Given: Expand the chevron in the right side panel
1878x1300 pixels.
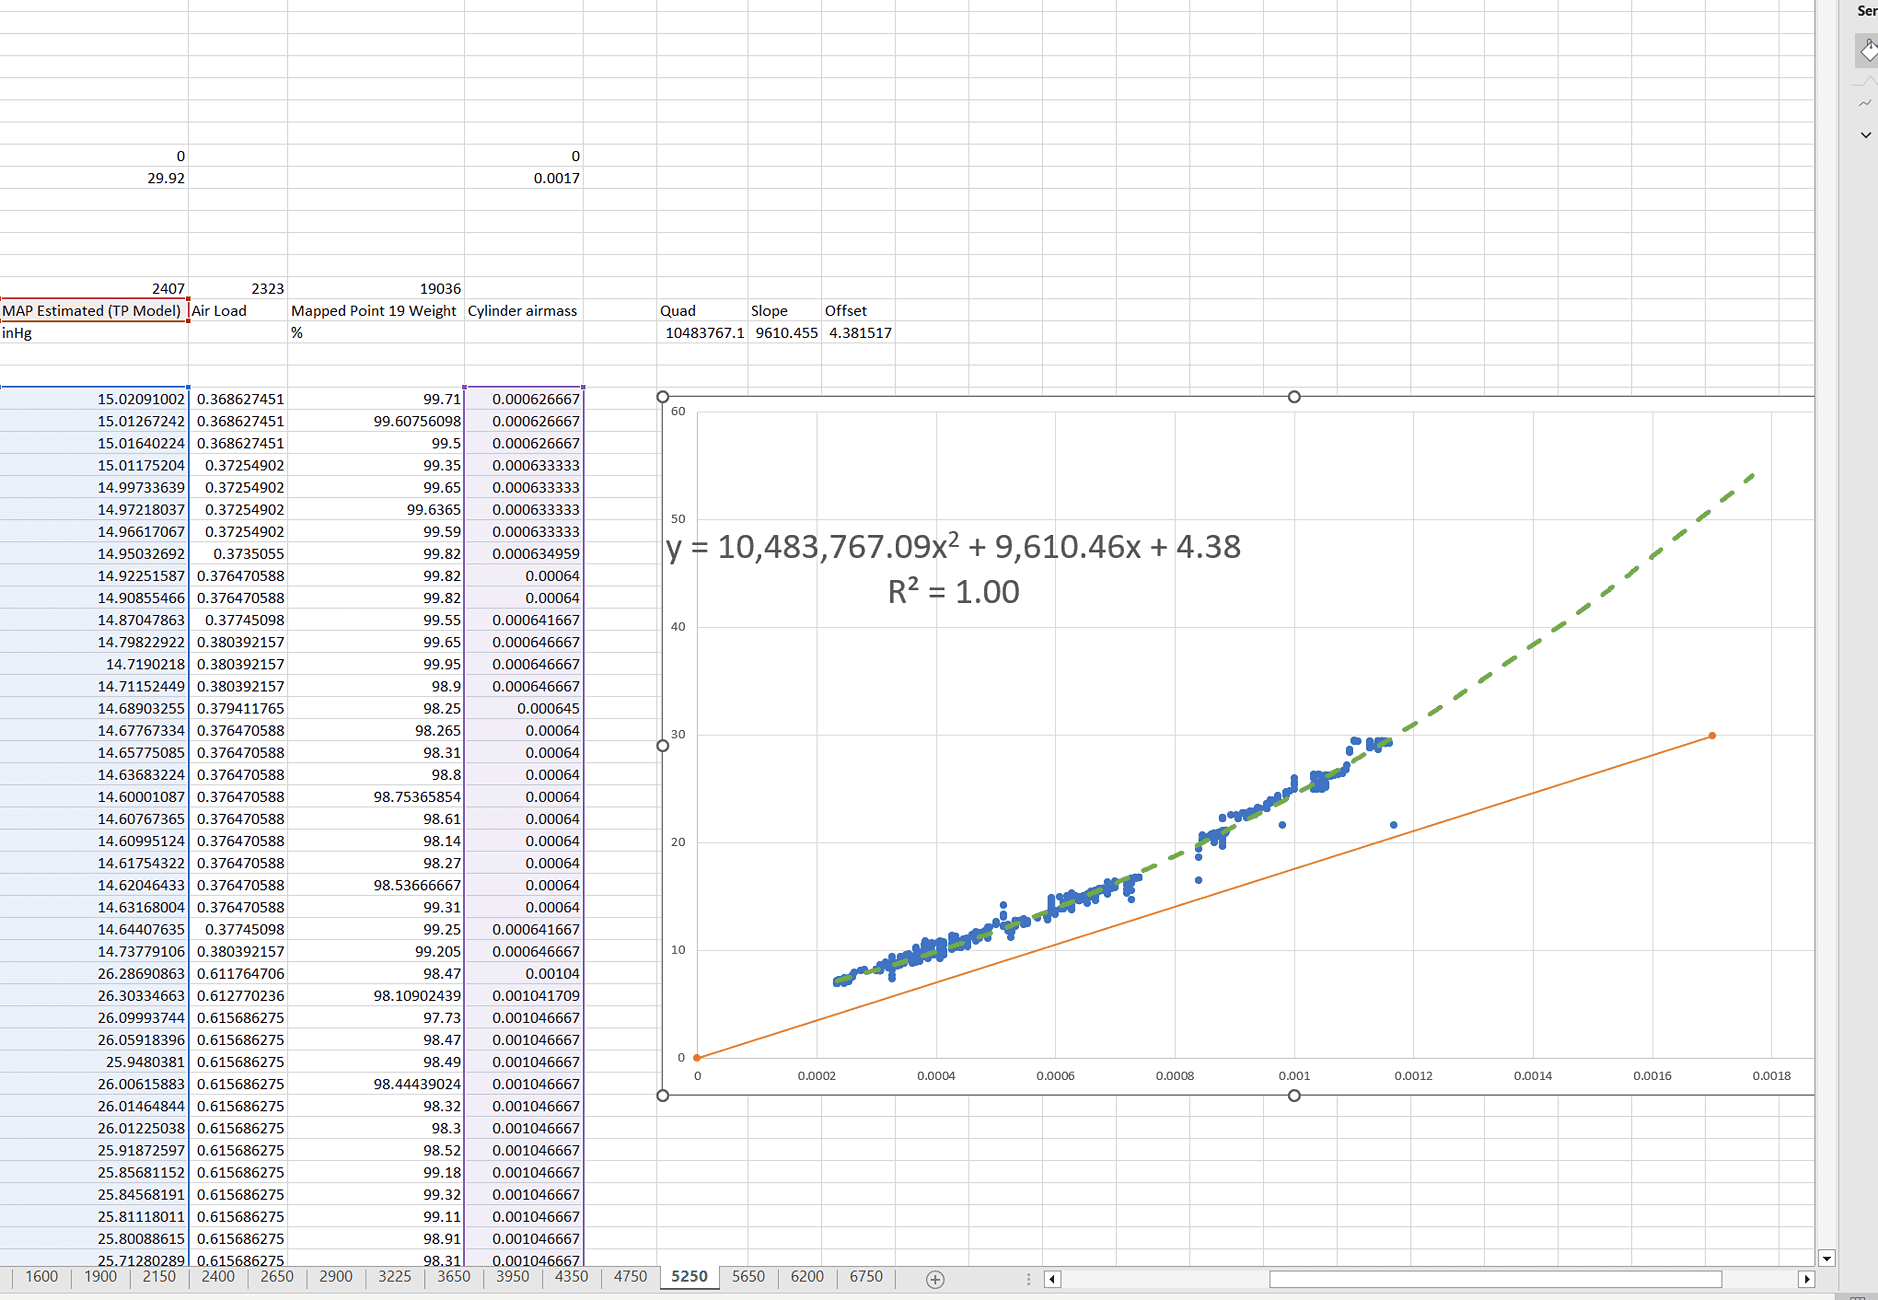Looking at the screenshot, I should (x=1865, y=135).
